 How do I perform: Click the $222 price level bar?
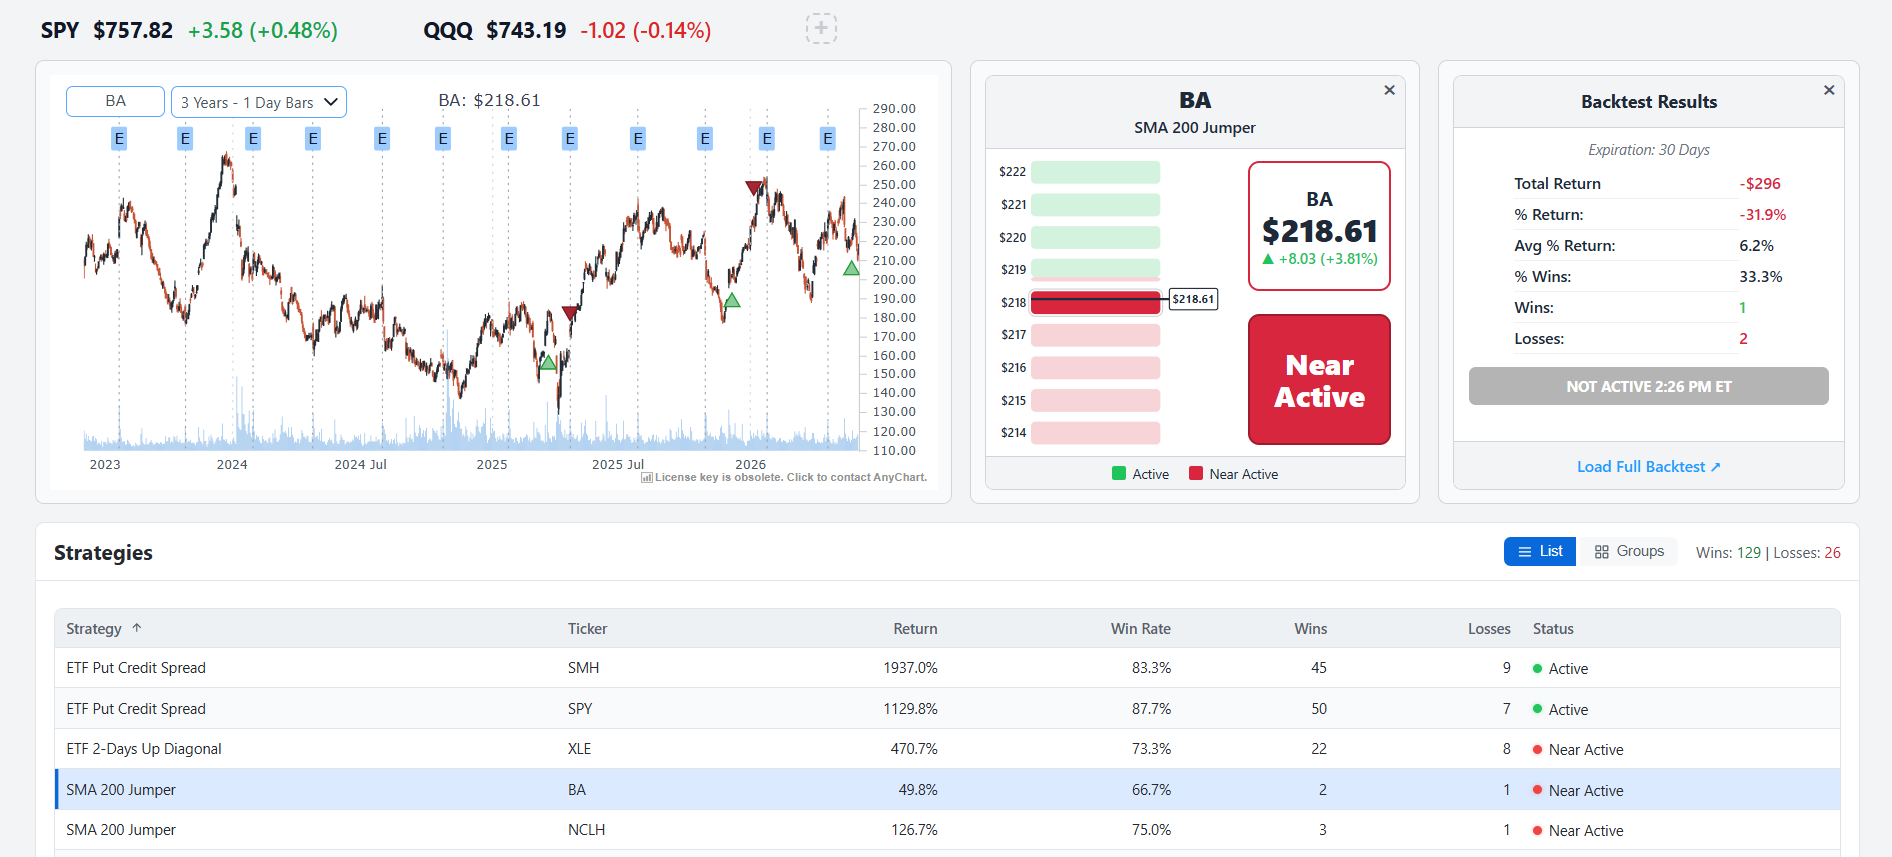point(1095,172)
